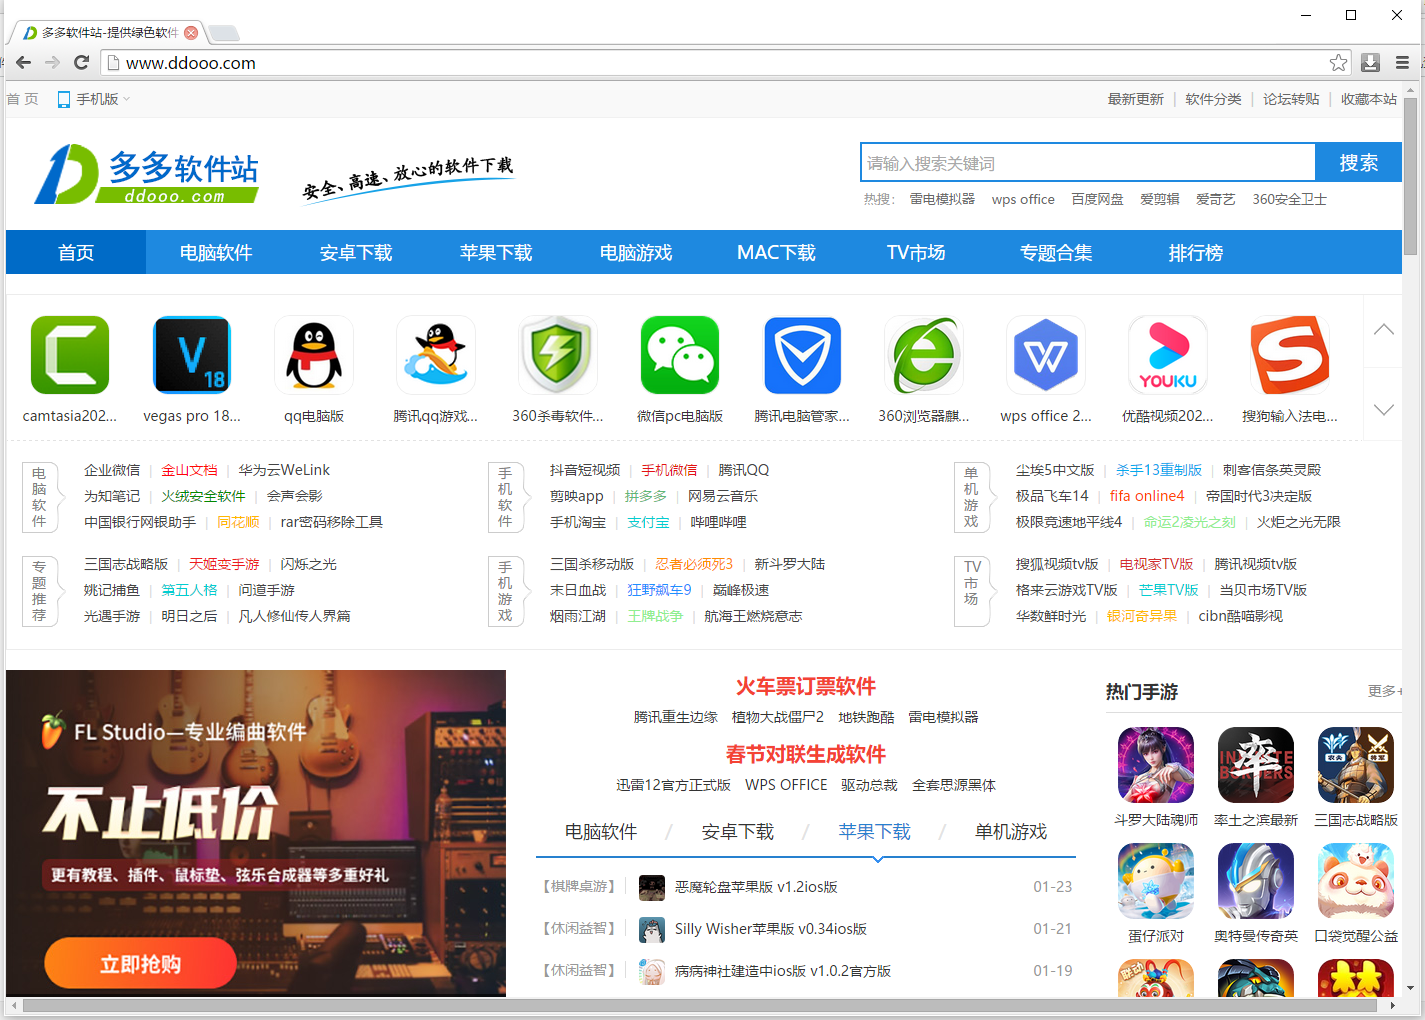Open the 腾讯电脑管家 icon

tap(802, 355)
